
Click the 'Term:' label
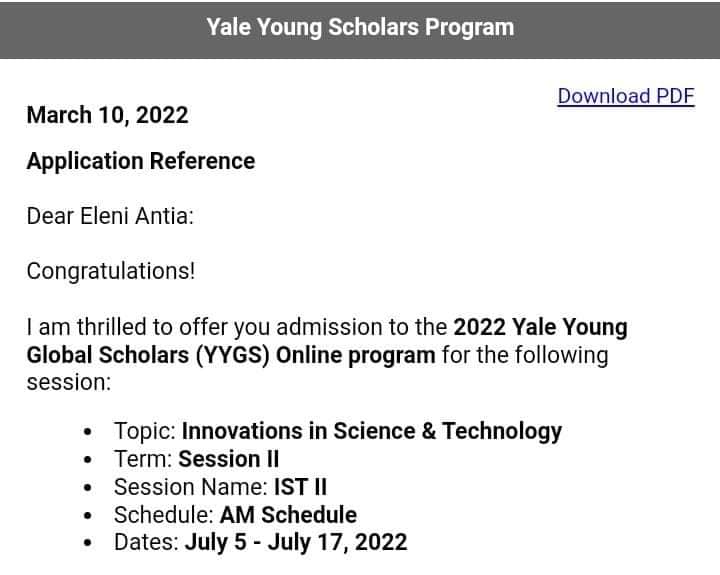coord(143,459)
